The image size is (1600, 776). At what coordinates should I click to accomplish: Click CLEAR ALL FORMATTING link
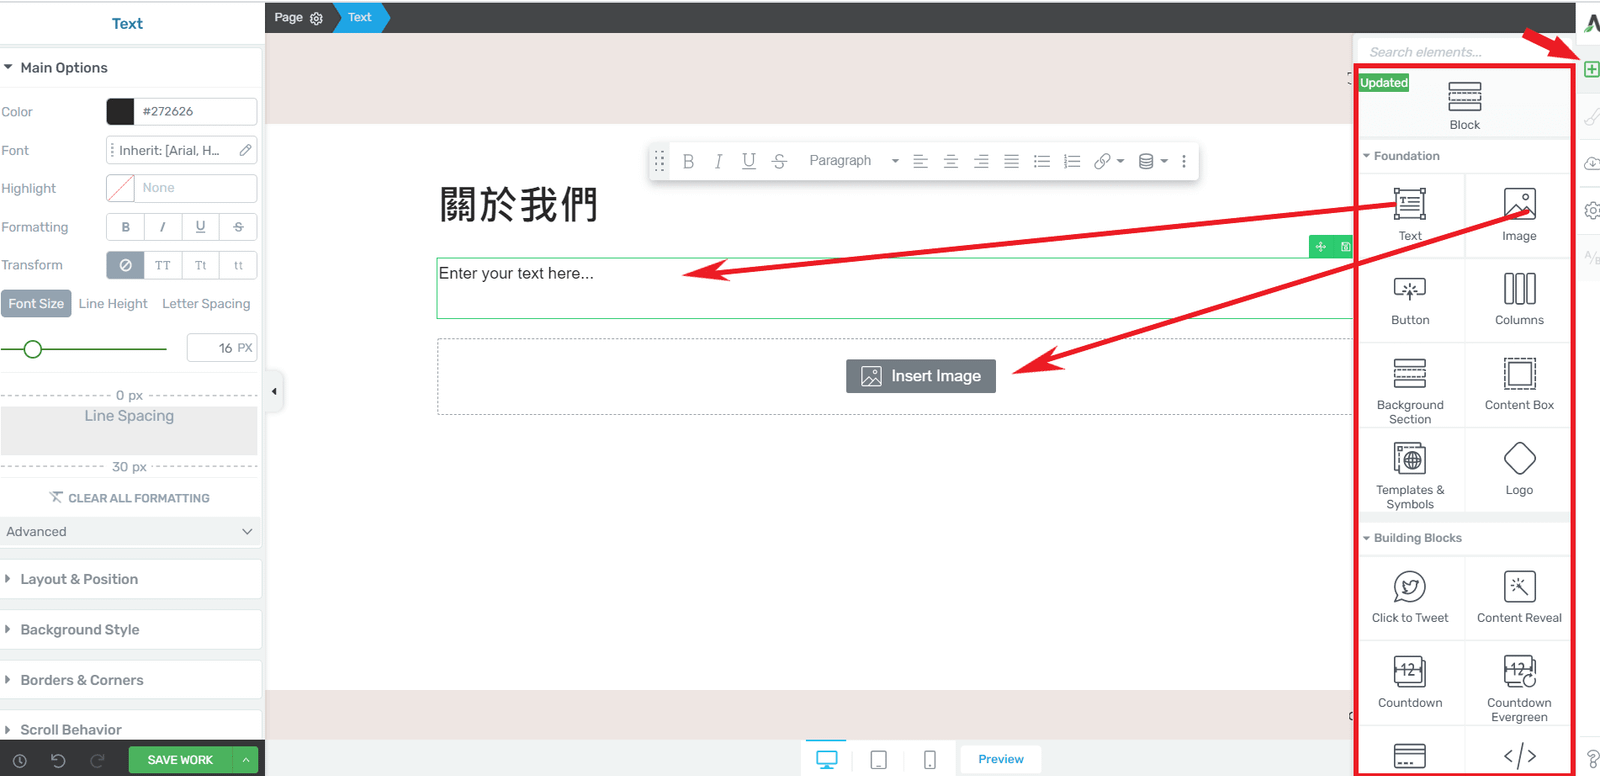(x=130, y=498)
